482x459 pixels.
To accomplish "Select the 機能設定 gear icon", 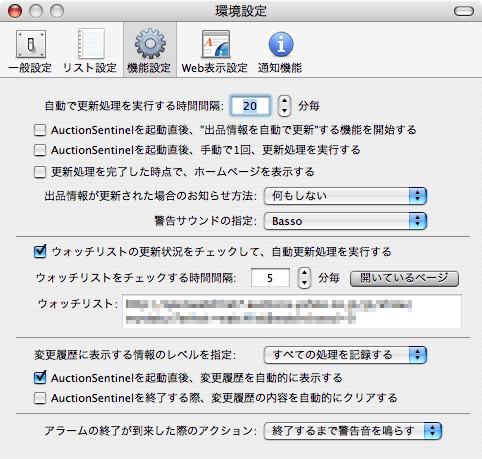I will tap(150, 44).
